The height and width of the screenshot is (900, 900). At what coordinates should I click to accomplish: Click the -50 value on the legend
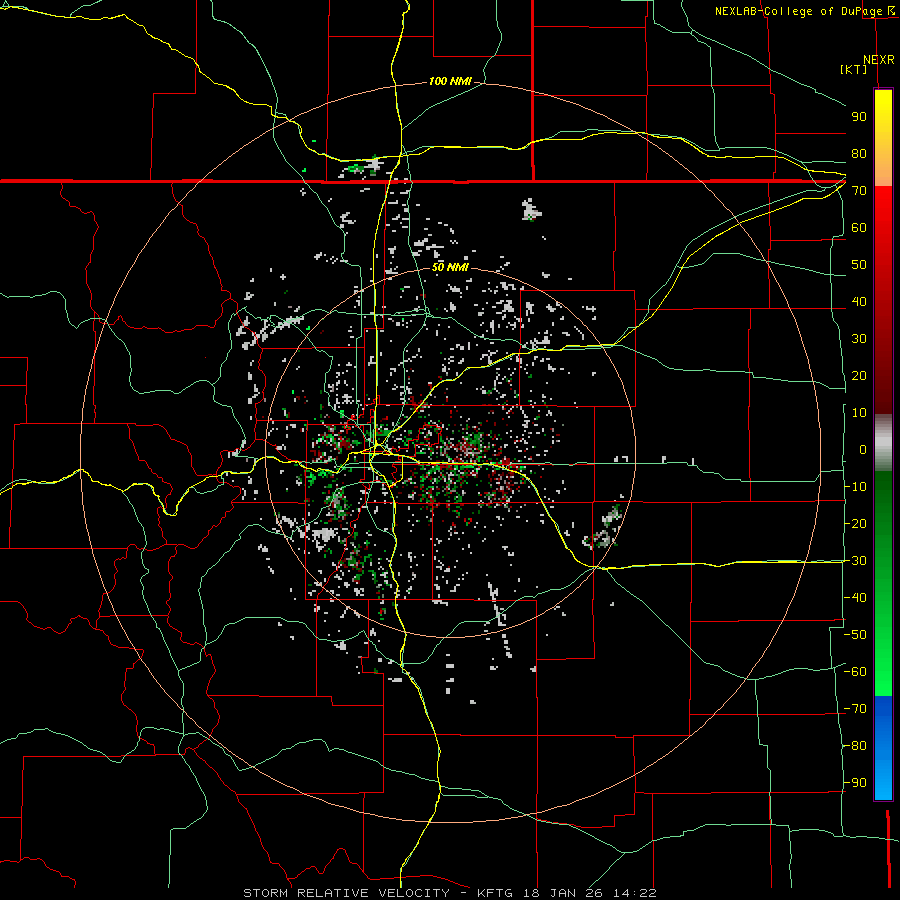pos(855,635)
